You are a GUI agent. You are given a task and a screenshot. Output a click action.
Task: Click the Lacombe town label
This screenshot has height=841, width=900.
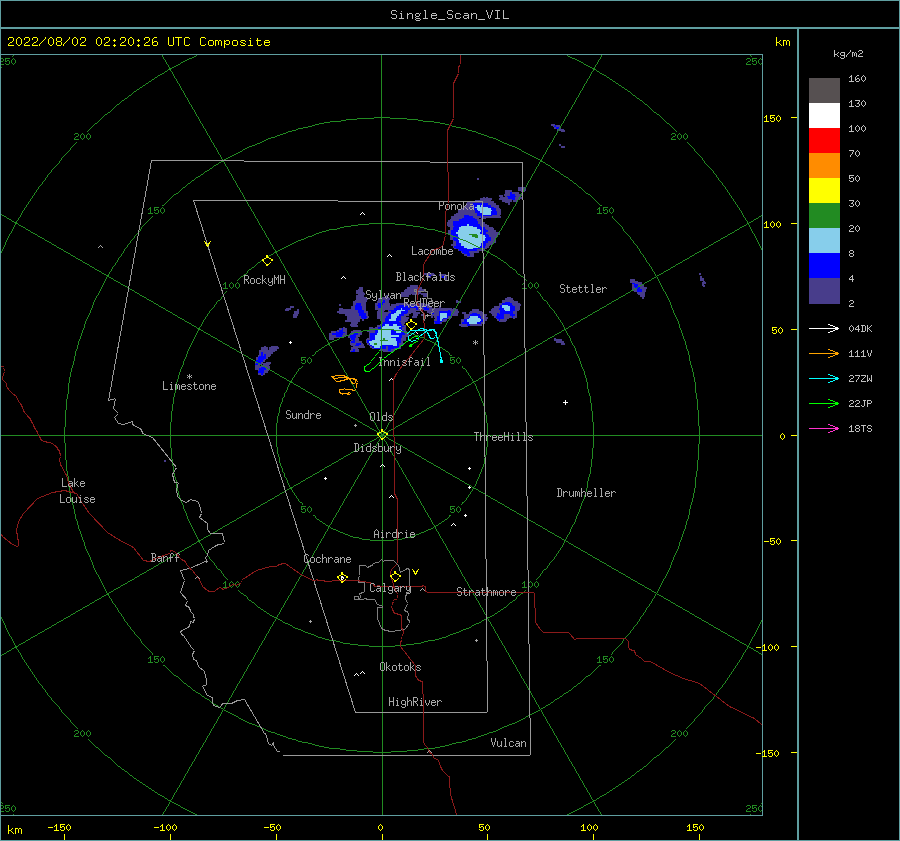tap(432, 251)
